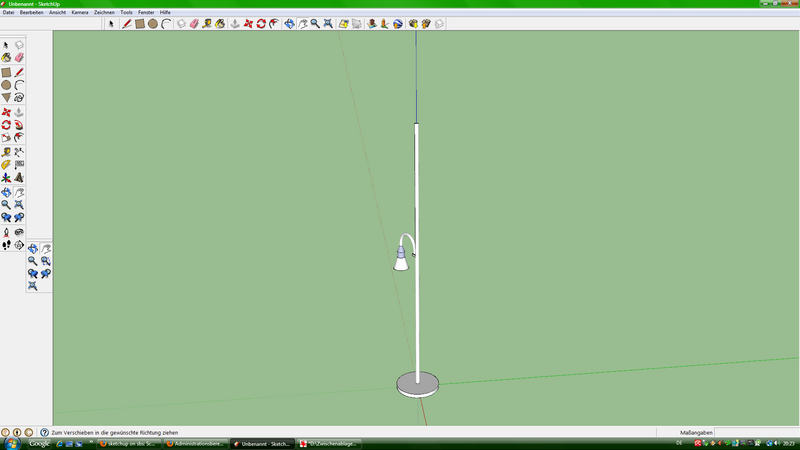The image size is (800, 450).
Task: Pick the Axes tool
Action: coord(6,177)
